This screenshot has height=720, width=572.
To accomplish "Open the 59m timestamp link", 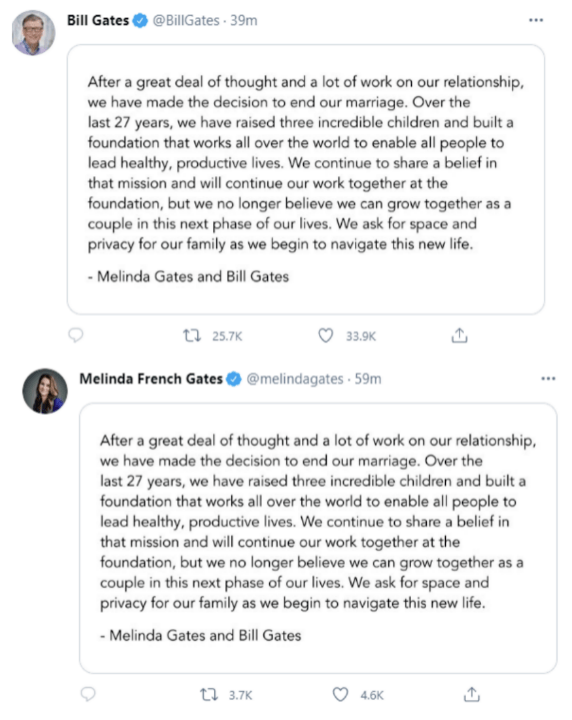I will pos(368,379).
